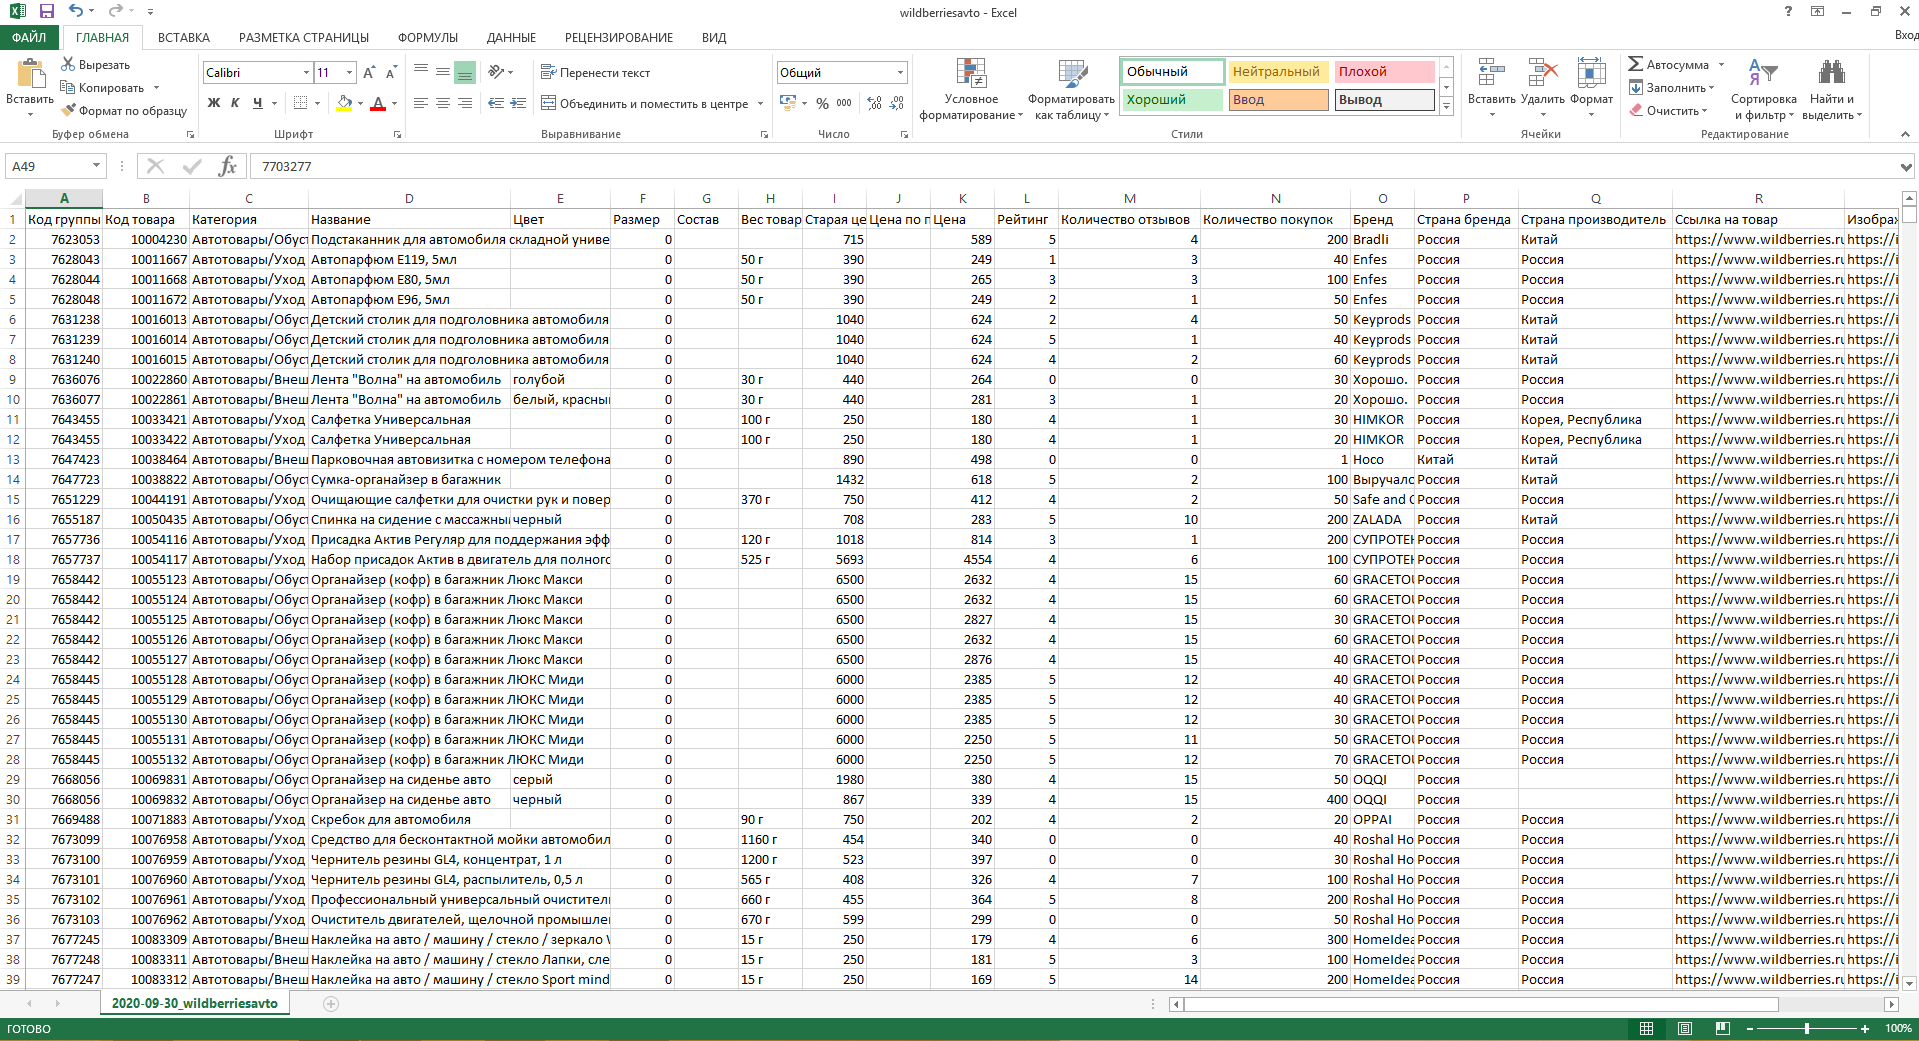
Task: Click the decrease indent icon
Action: 495,103
